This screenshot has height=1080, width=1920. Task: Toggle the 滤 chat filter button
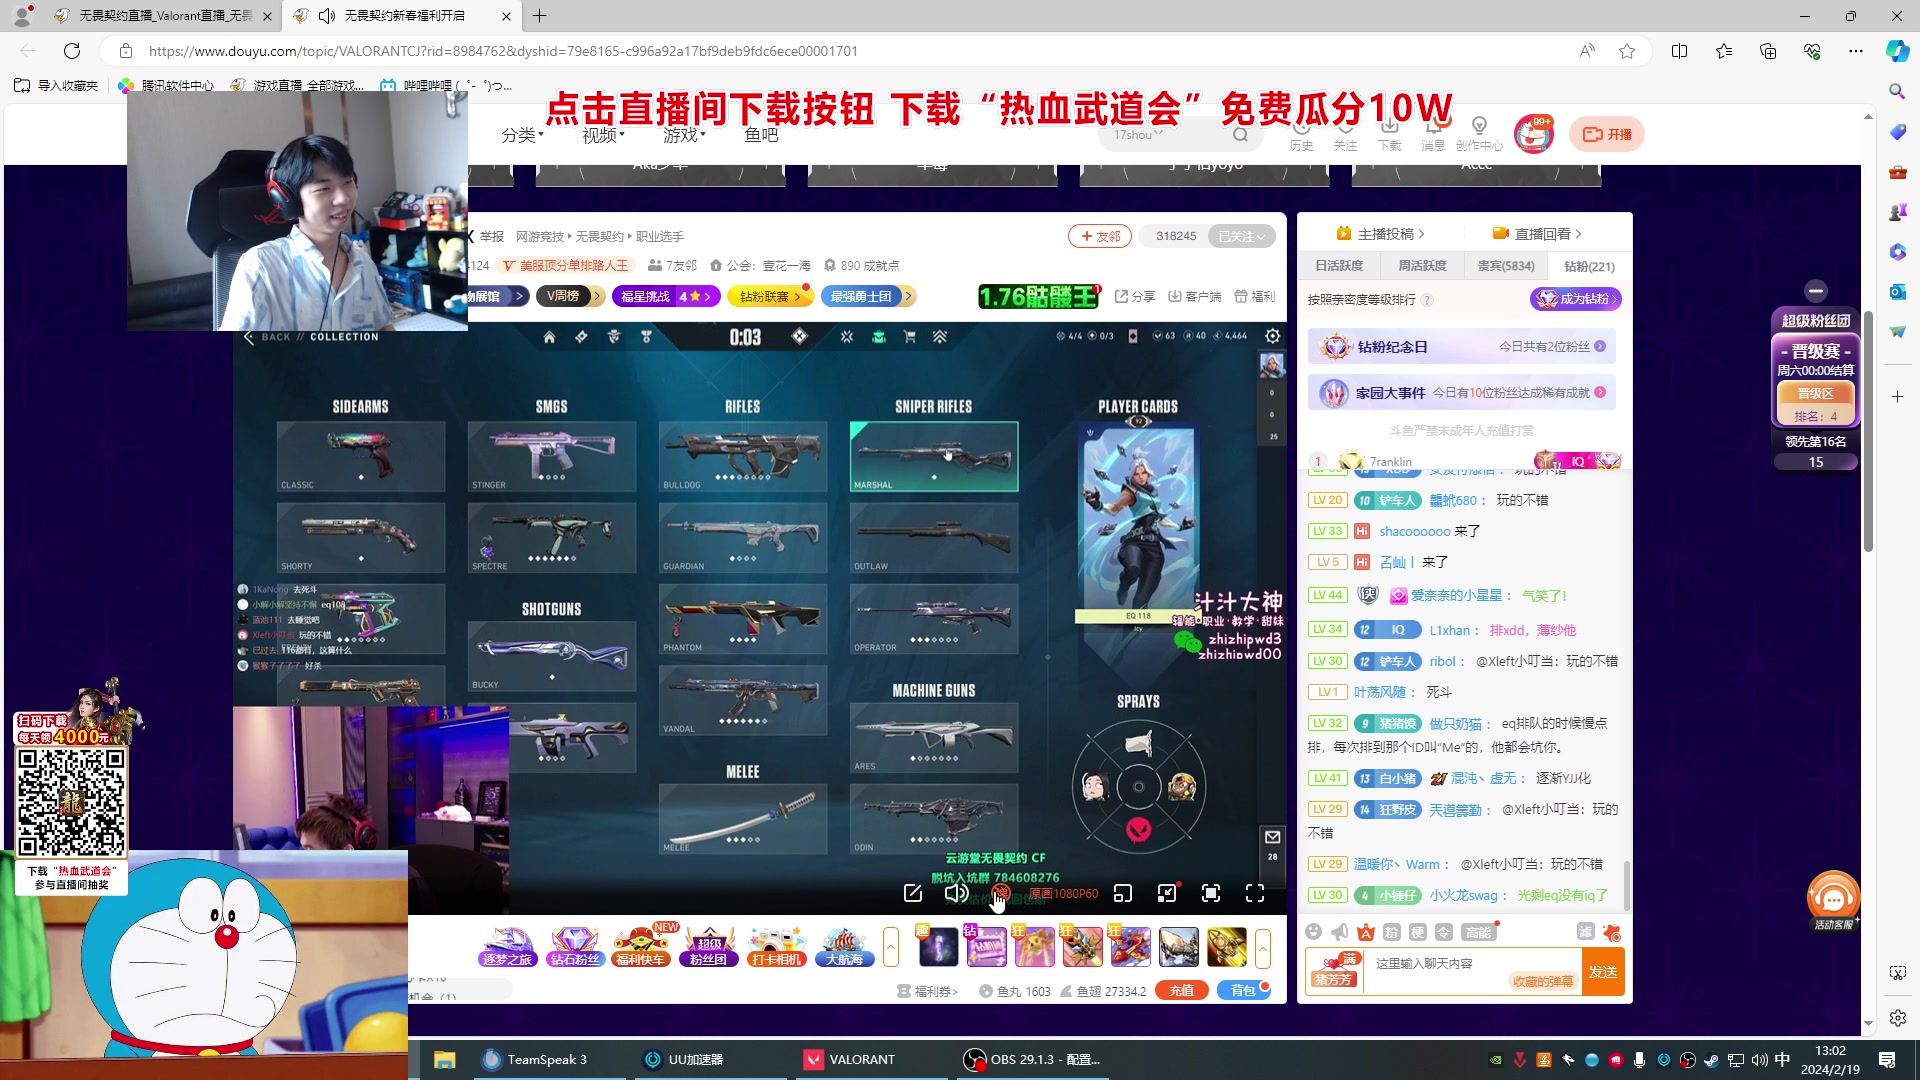point(1586,932)
